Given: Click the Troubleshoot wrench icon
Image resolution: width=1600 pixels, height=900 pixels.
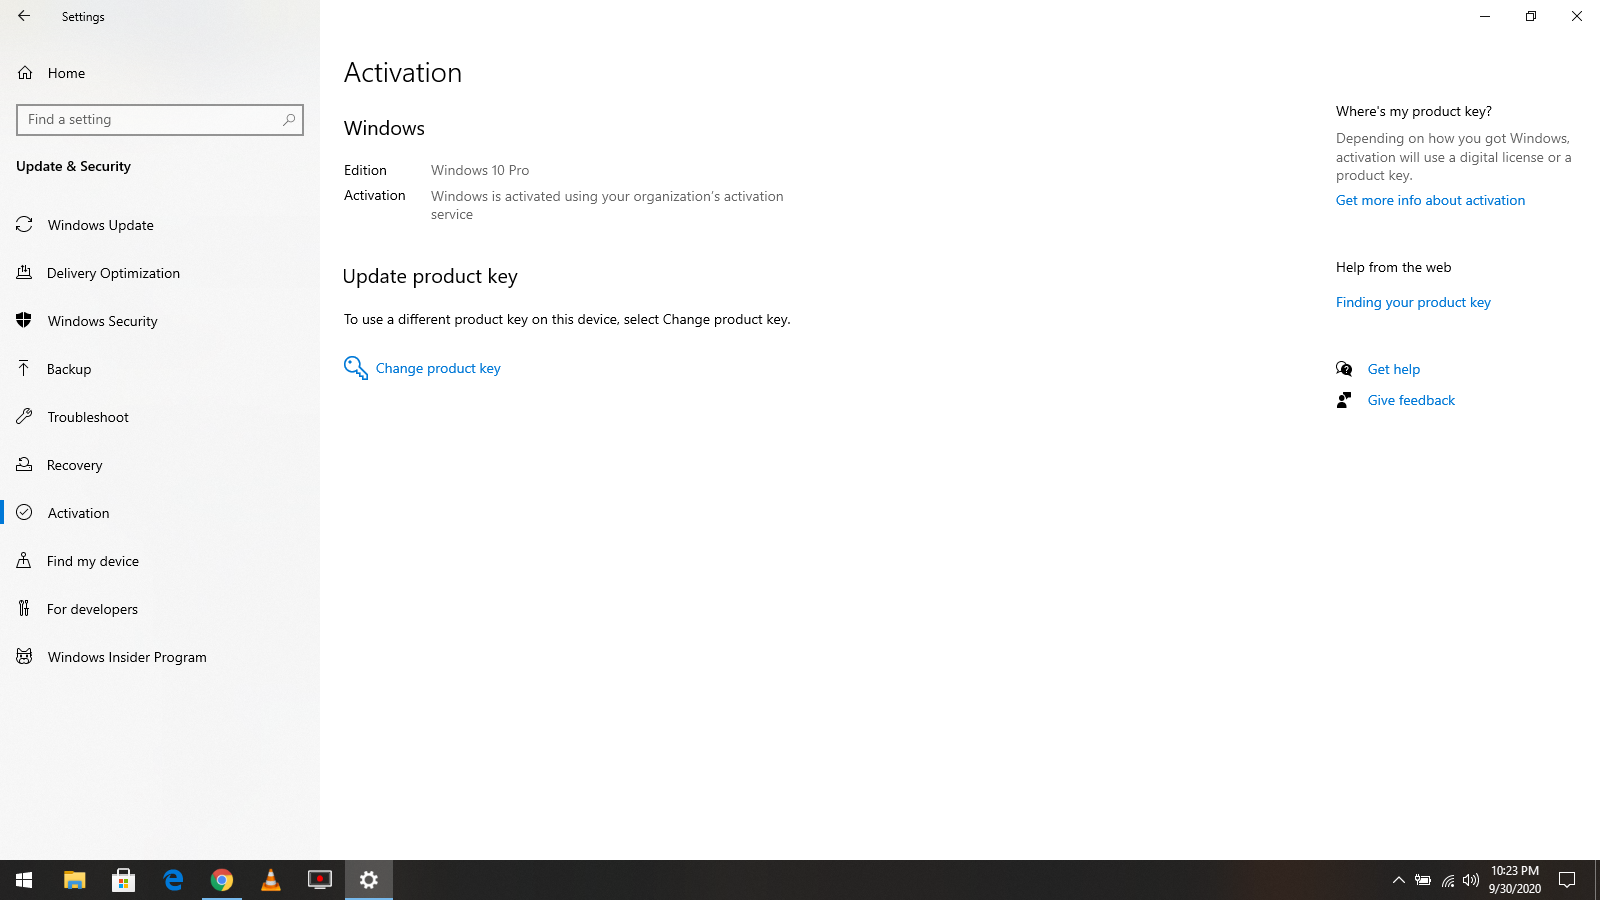Looking at the screenshot, I should (x=24, y=416).
